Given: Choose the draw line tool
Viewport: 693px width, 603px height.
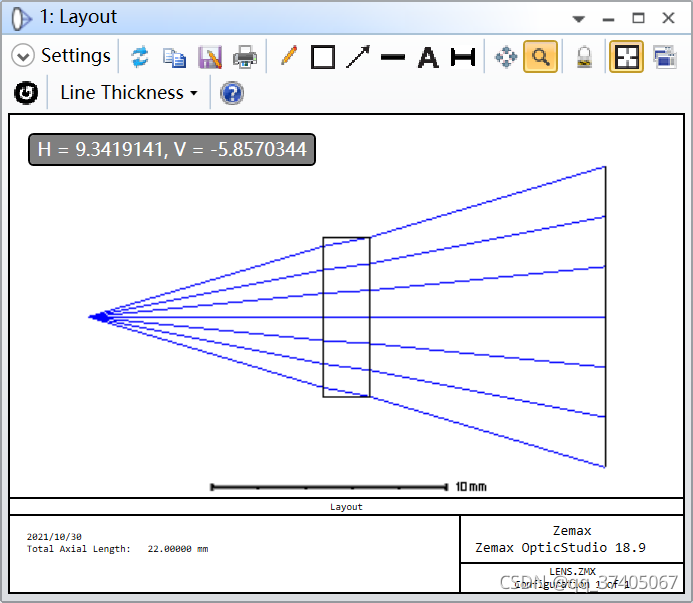Looking at the screenshot, I should [393, 57].
